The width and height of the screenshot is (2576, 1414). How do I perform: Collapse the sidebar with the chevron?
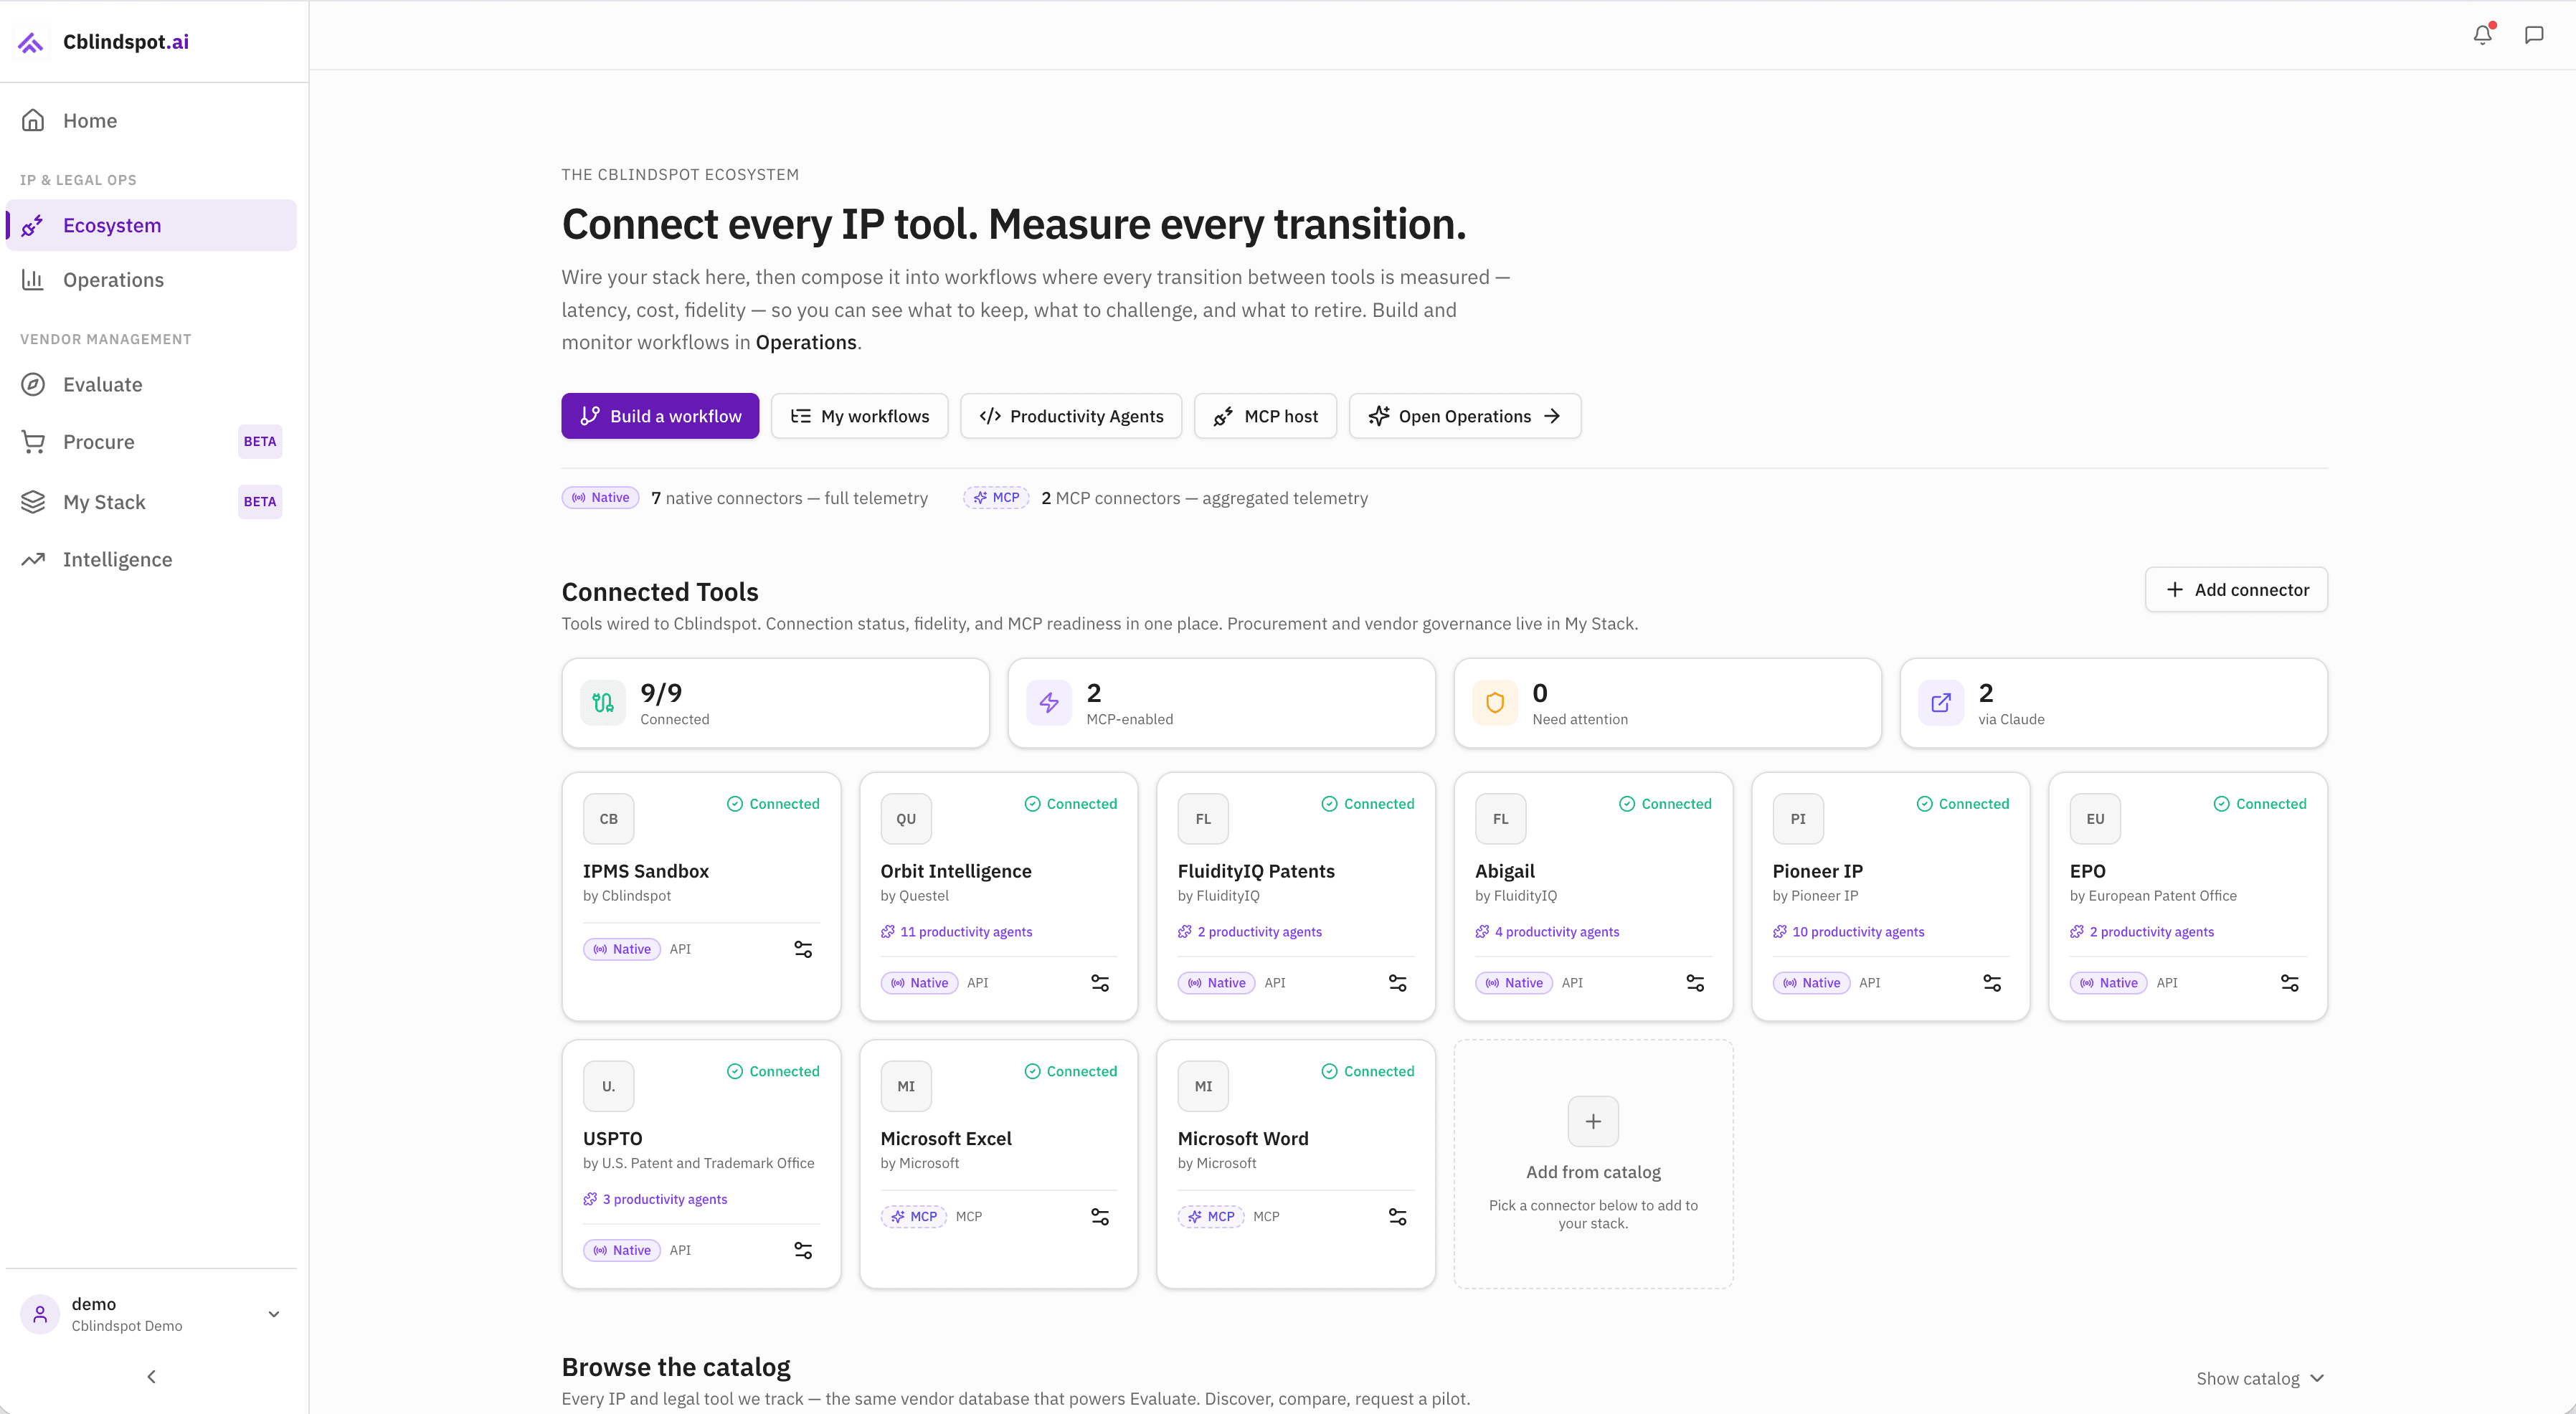pos(151,1377)
